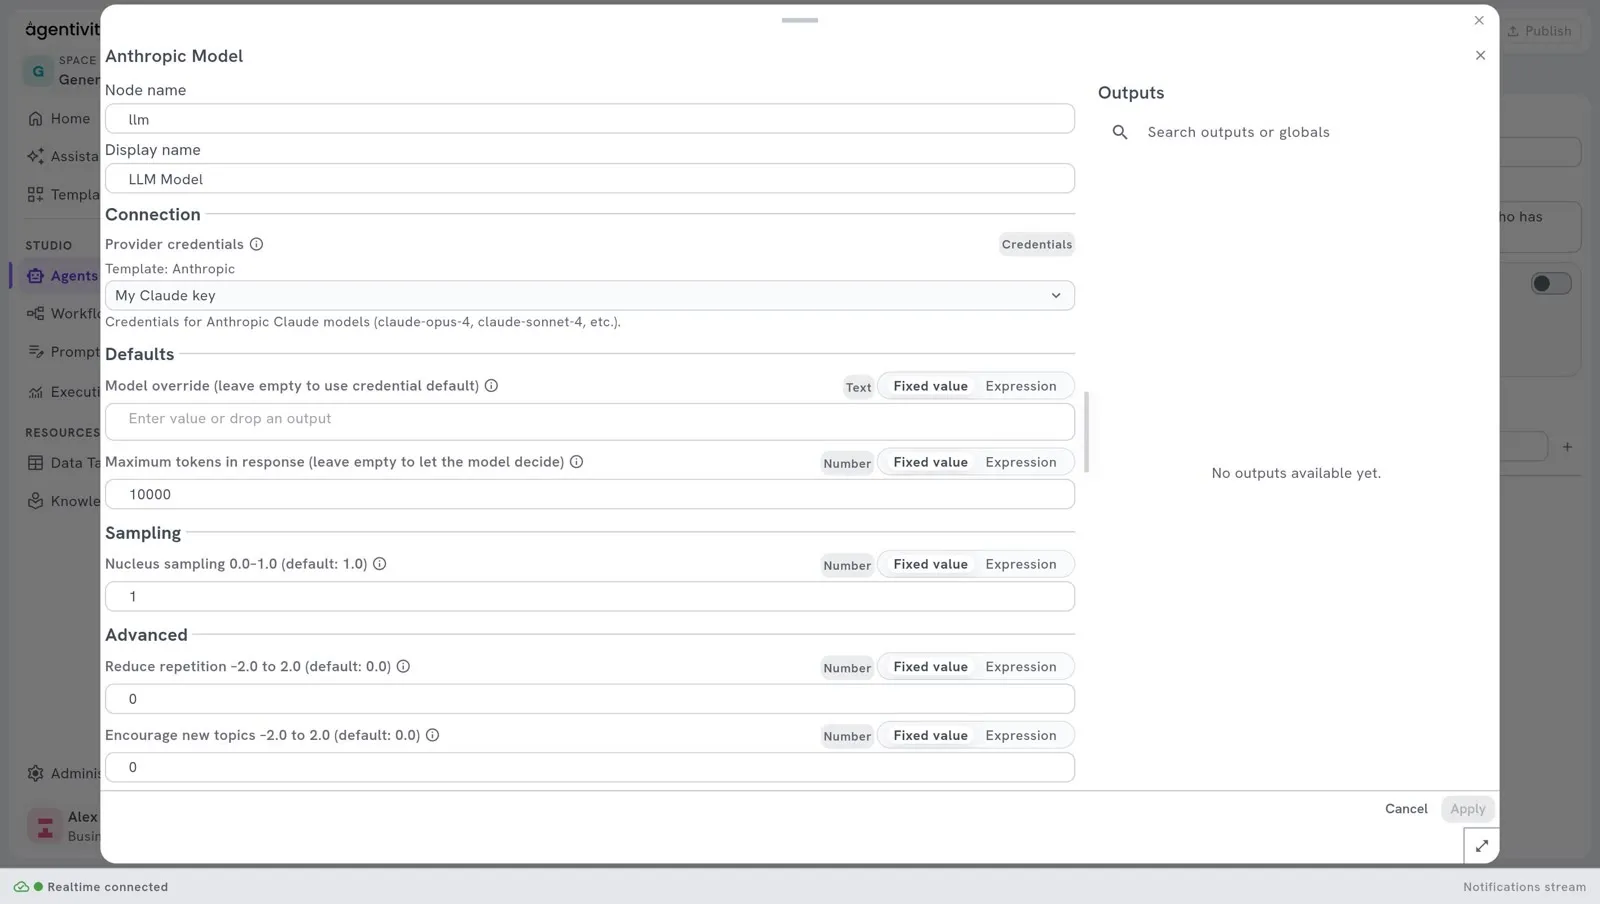
Task: Select Fixed value for Model override
Action: [x=930, y=386]
